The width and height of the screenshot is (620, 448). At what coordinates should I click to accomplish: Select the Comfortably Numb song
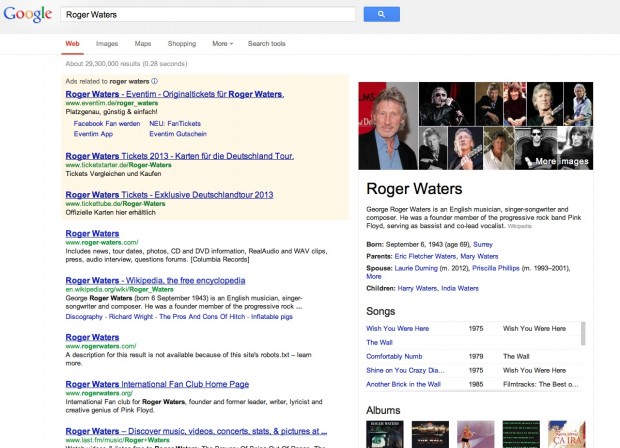(394, 356)
